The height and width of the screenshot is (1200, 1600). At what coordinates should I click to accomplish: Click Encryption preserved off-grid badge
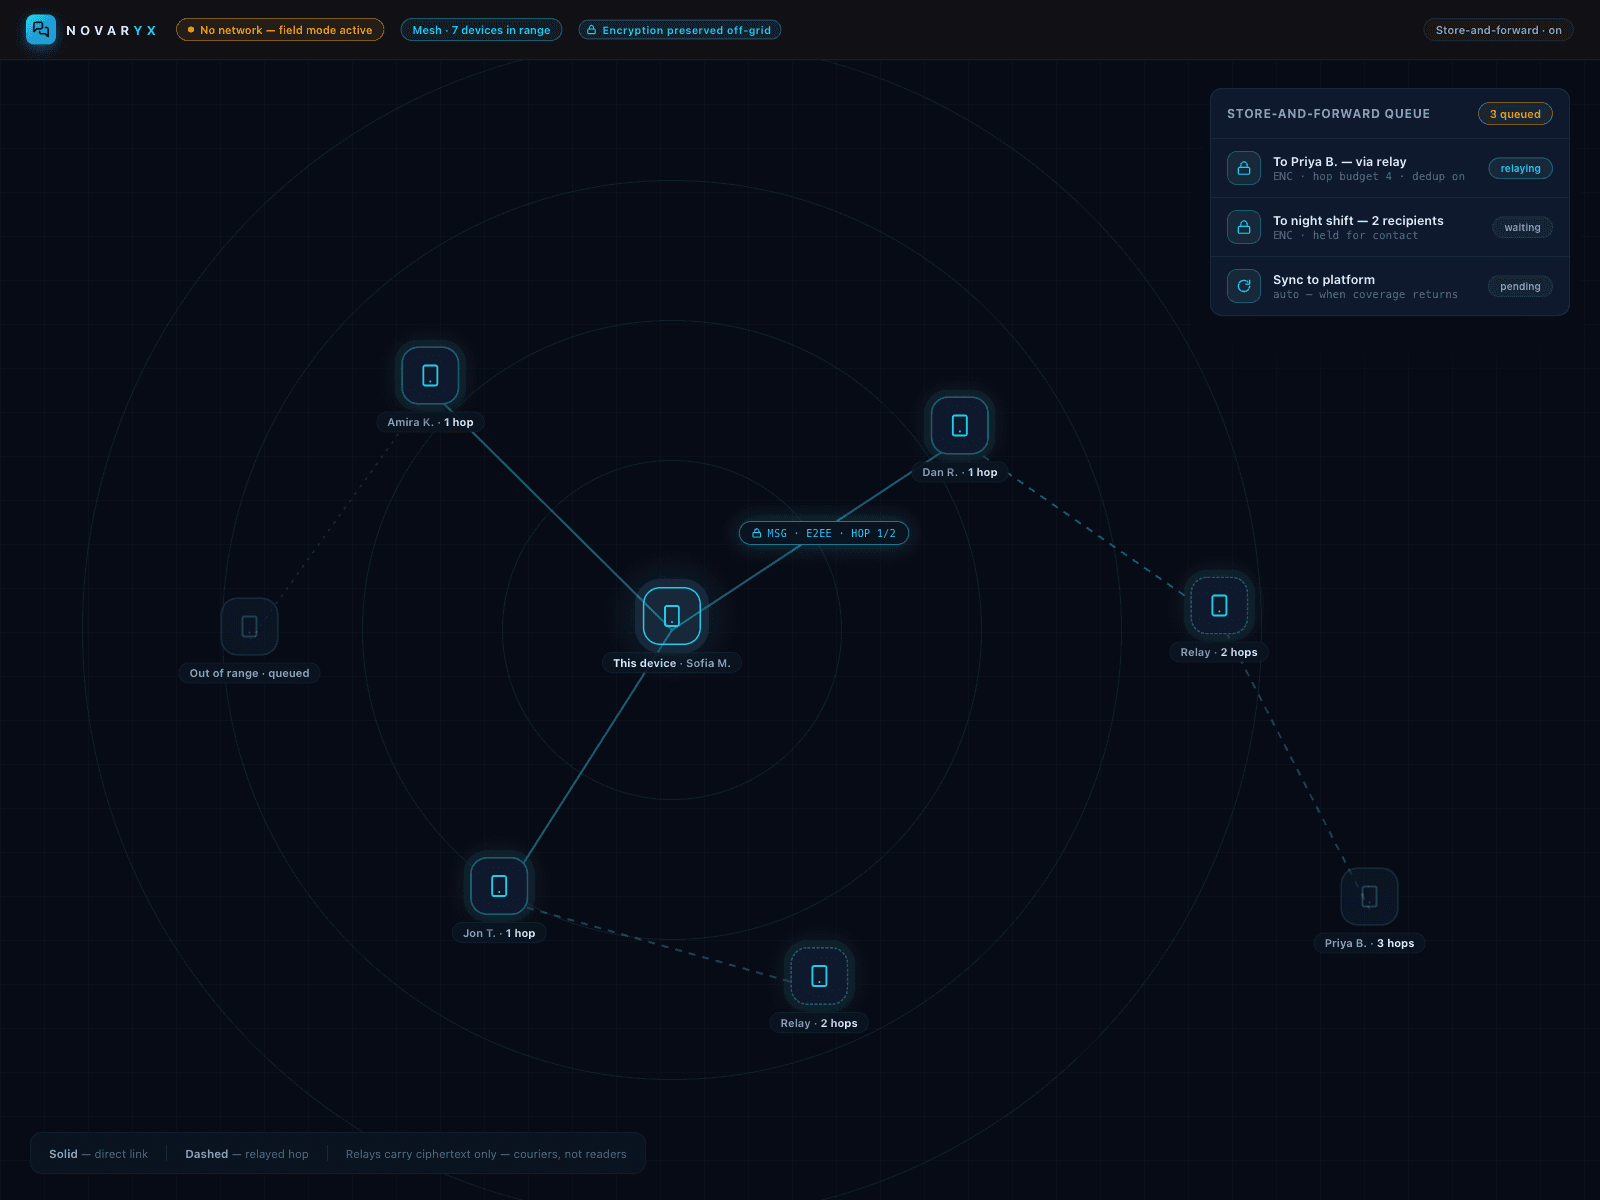click(x=680, y=30)
